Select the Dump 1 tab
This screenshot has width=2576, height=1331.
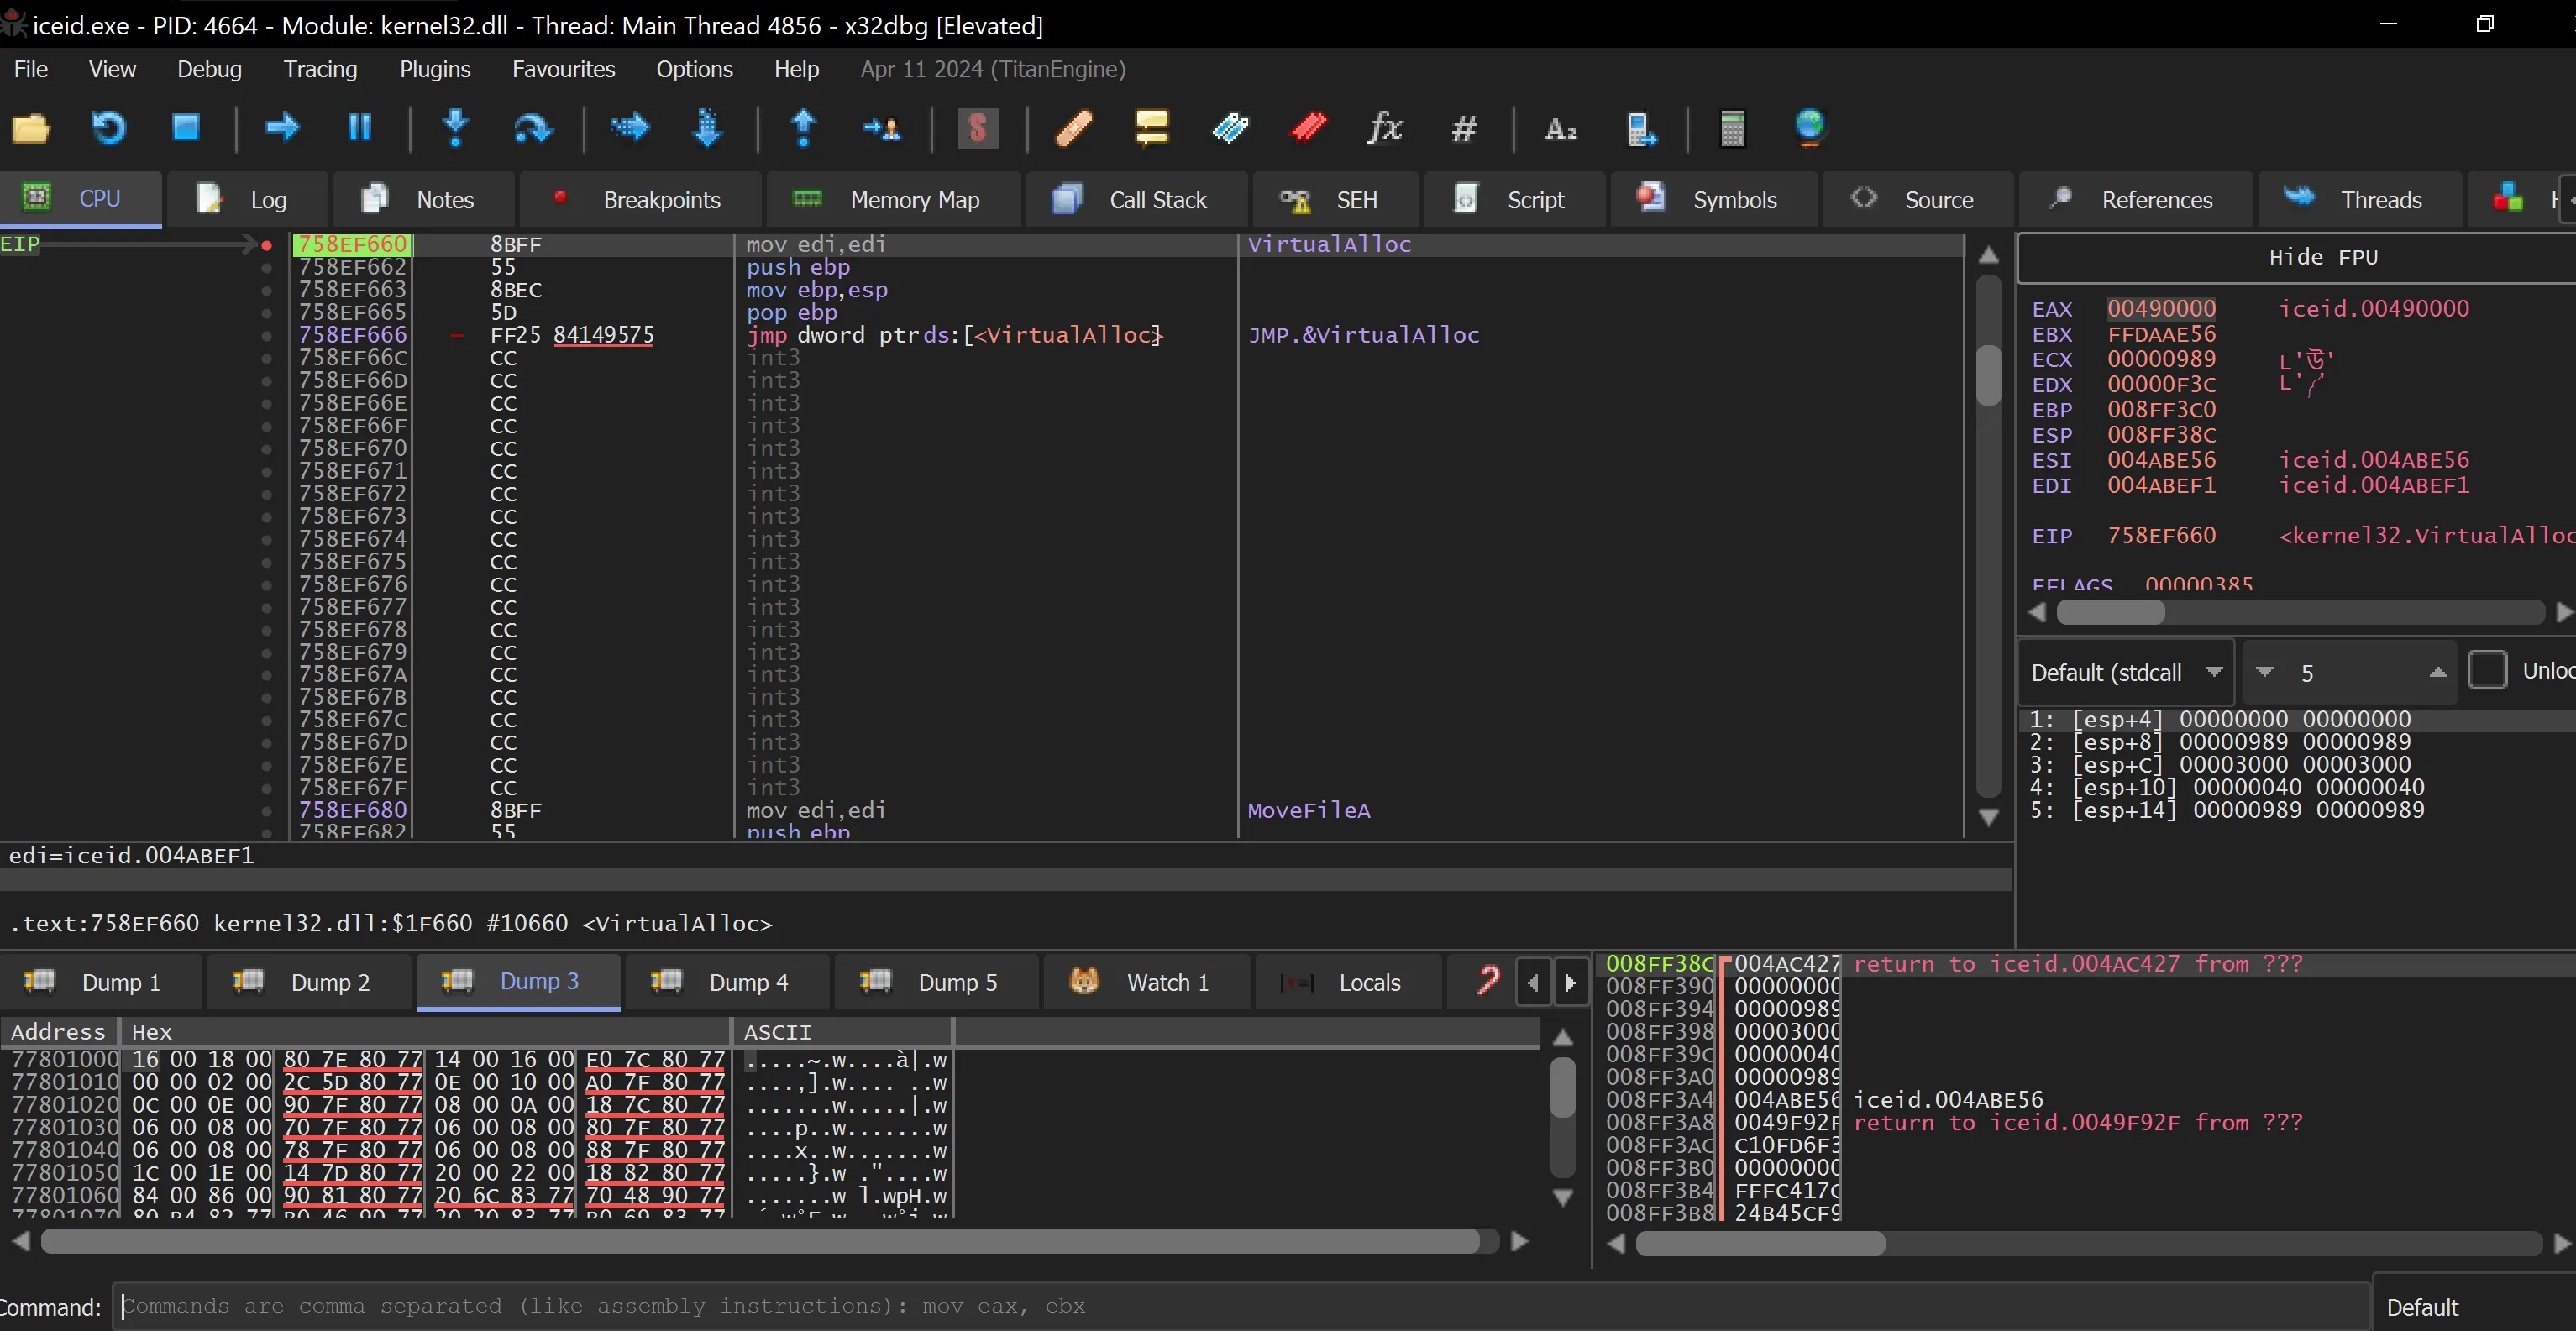(x=101, y=982)
